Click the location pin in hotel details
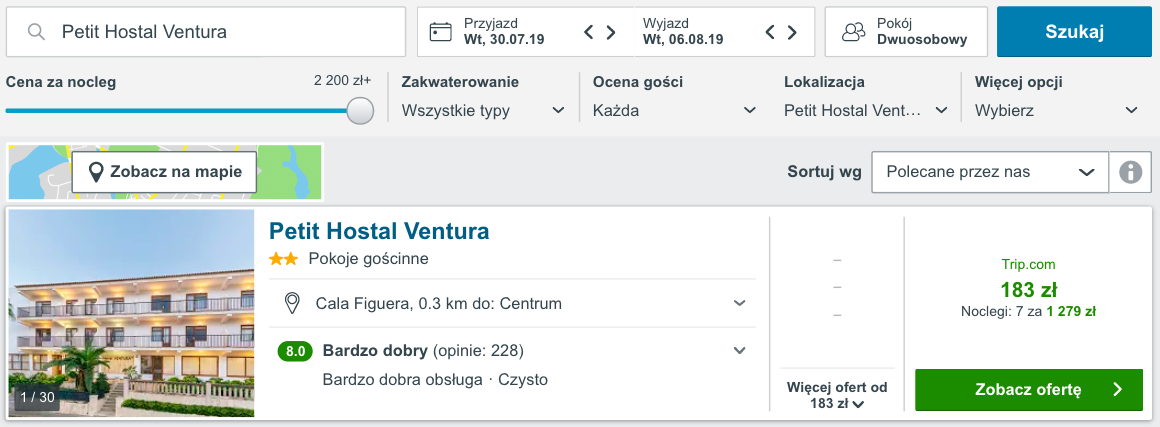Viewport: 1160px width, 427px height. coord(292,303)
